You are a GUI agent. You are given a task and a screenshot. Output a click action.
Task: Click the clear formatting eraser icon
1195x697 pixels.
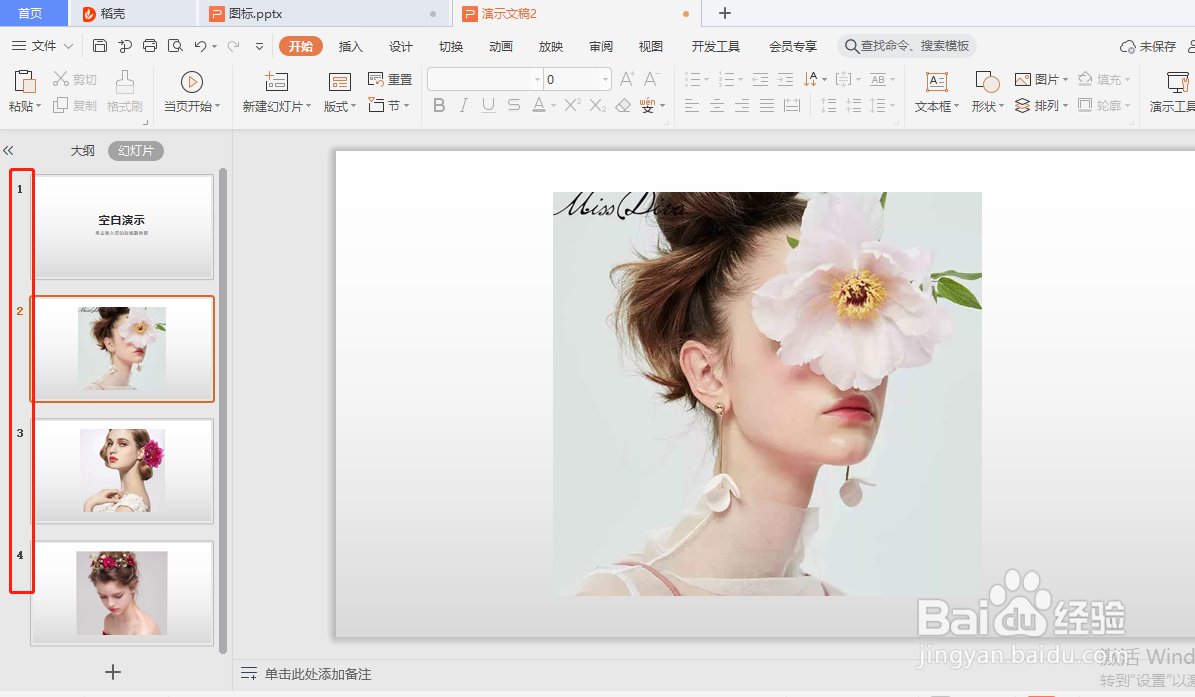pos(623,105)
